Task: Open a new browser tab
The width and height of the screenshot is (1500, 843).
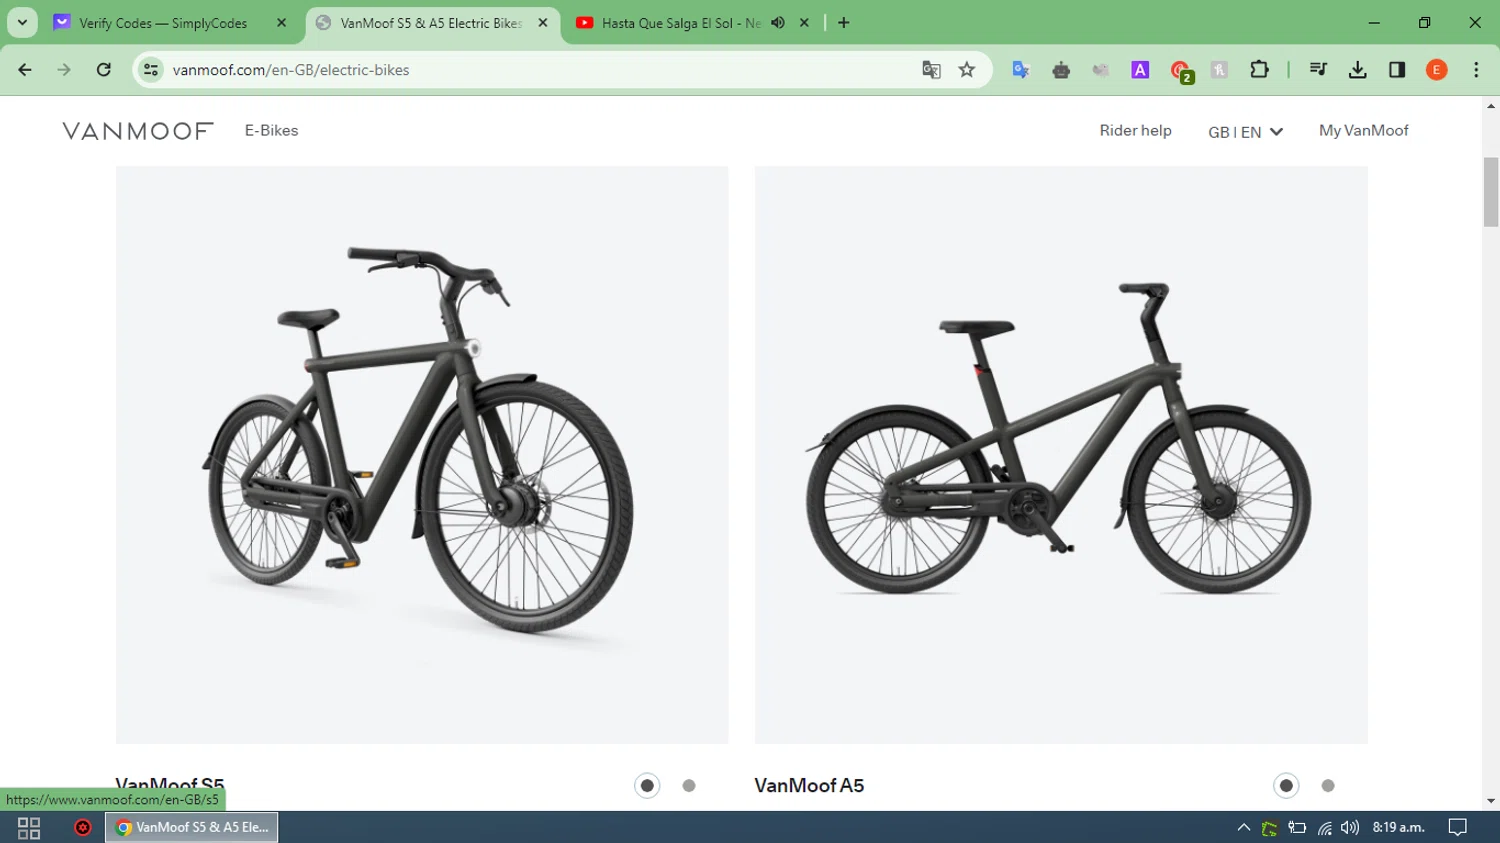Action: [x=844, y=22]
